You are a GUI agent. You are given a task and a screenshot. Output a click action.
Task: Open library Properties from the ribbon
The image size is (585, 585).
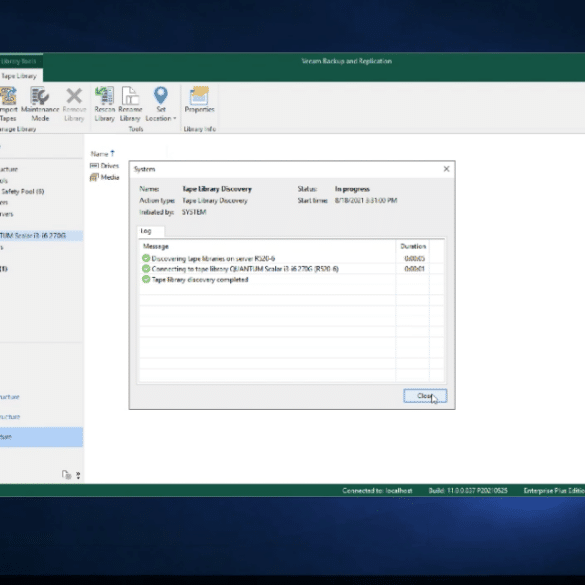[199, 100]
